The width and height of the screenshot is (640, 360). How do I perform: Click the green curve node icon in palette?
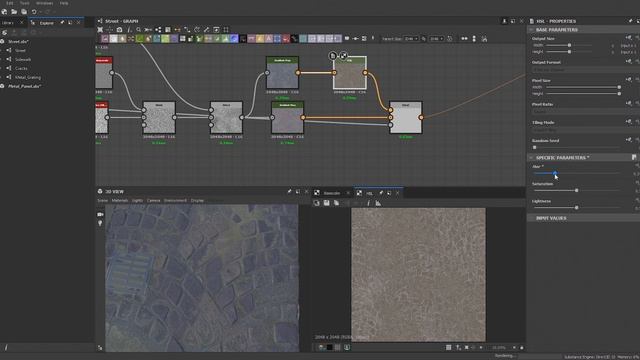pos(140,39)
